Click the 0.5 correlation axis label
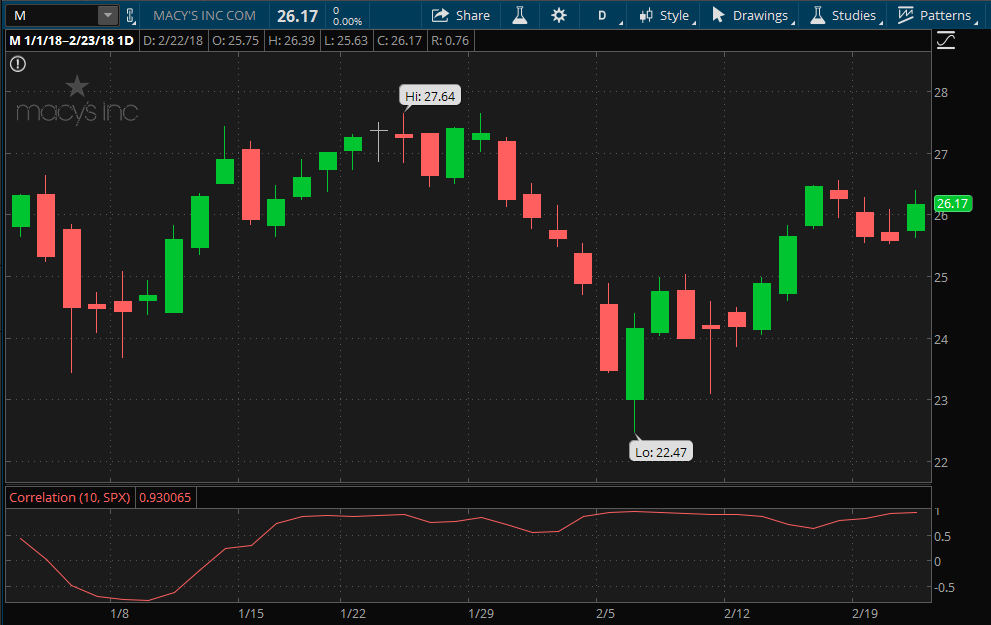 coord(942,537)
